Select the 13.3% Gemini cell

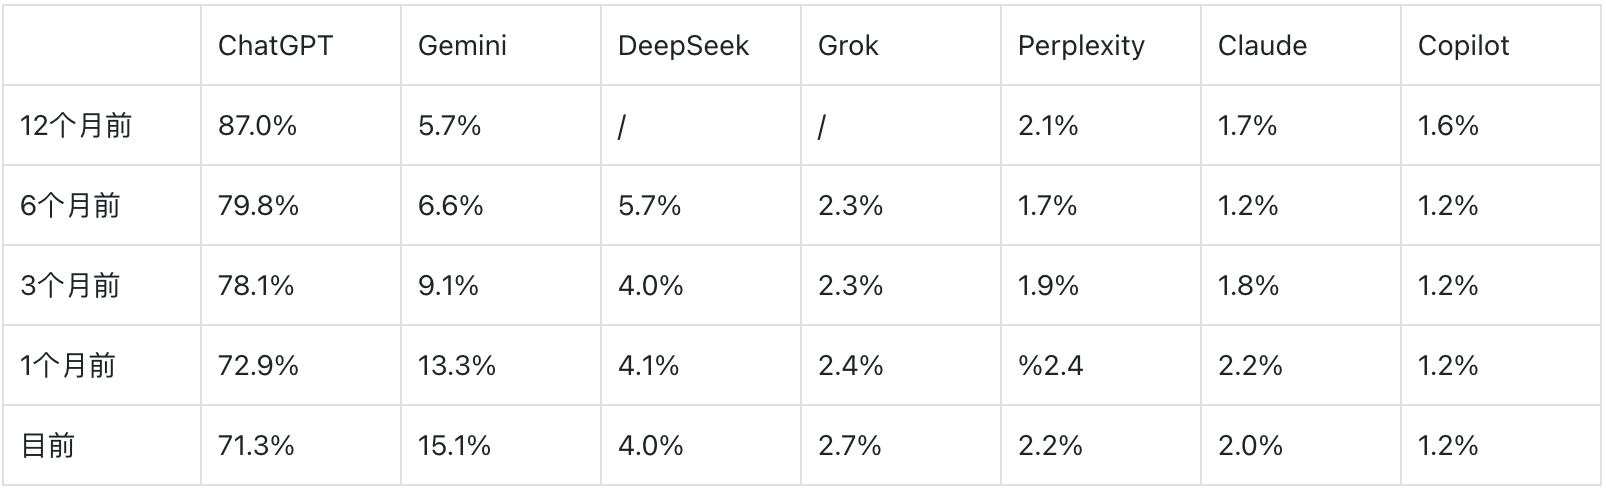(x=456, y=366)
